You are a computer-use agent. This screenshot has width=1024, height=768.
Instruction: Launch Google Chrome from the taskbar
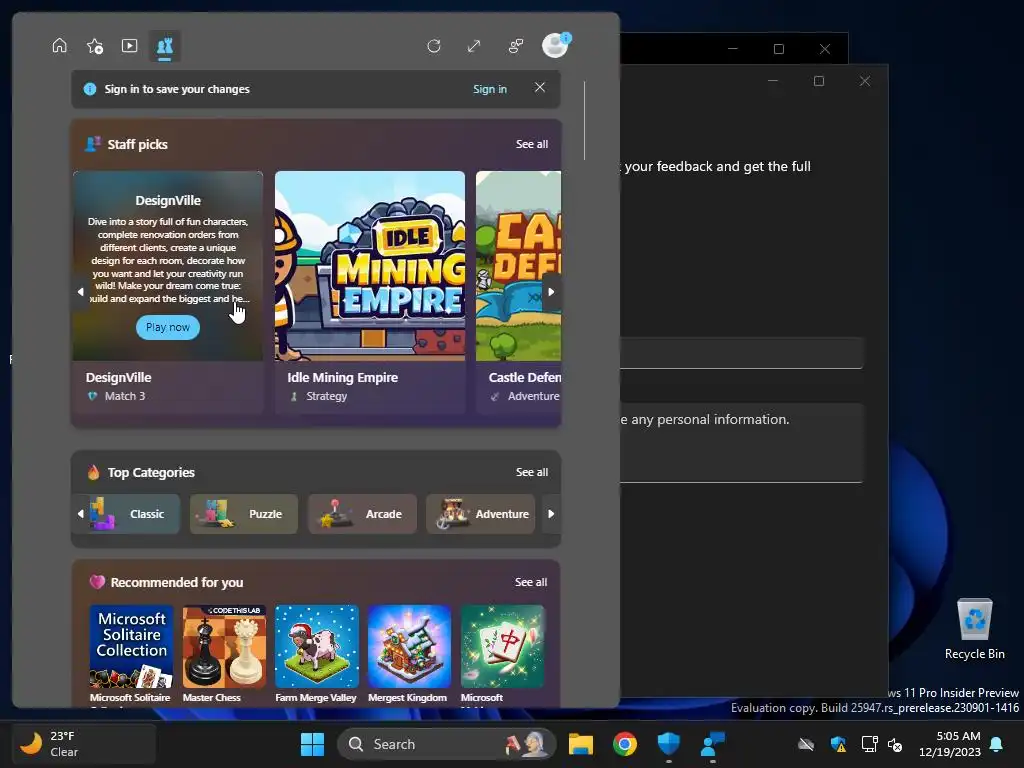[x=625, y=744]
